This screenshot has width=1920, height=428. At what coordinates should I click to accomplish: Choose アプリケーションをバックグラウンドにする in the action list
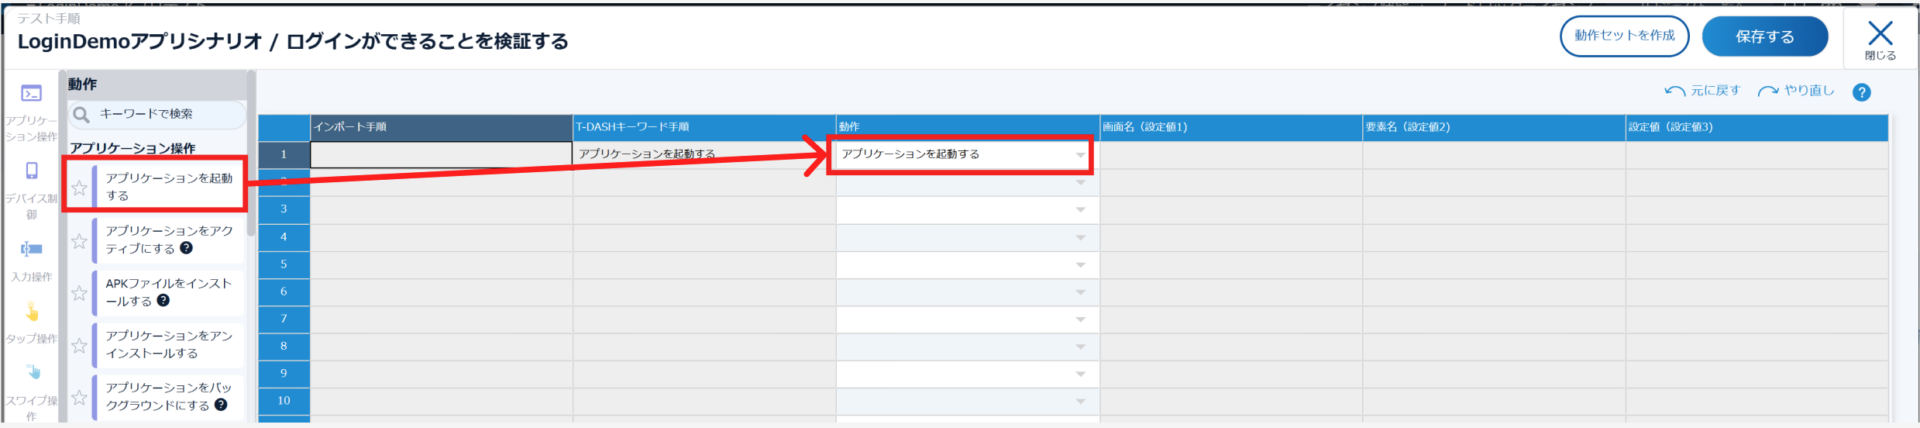[168, 396]
